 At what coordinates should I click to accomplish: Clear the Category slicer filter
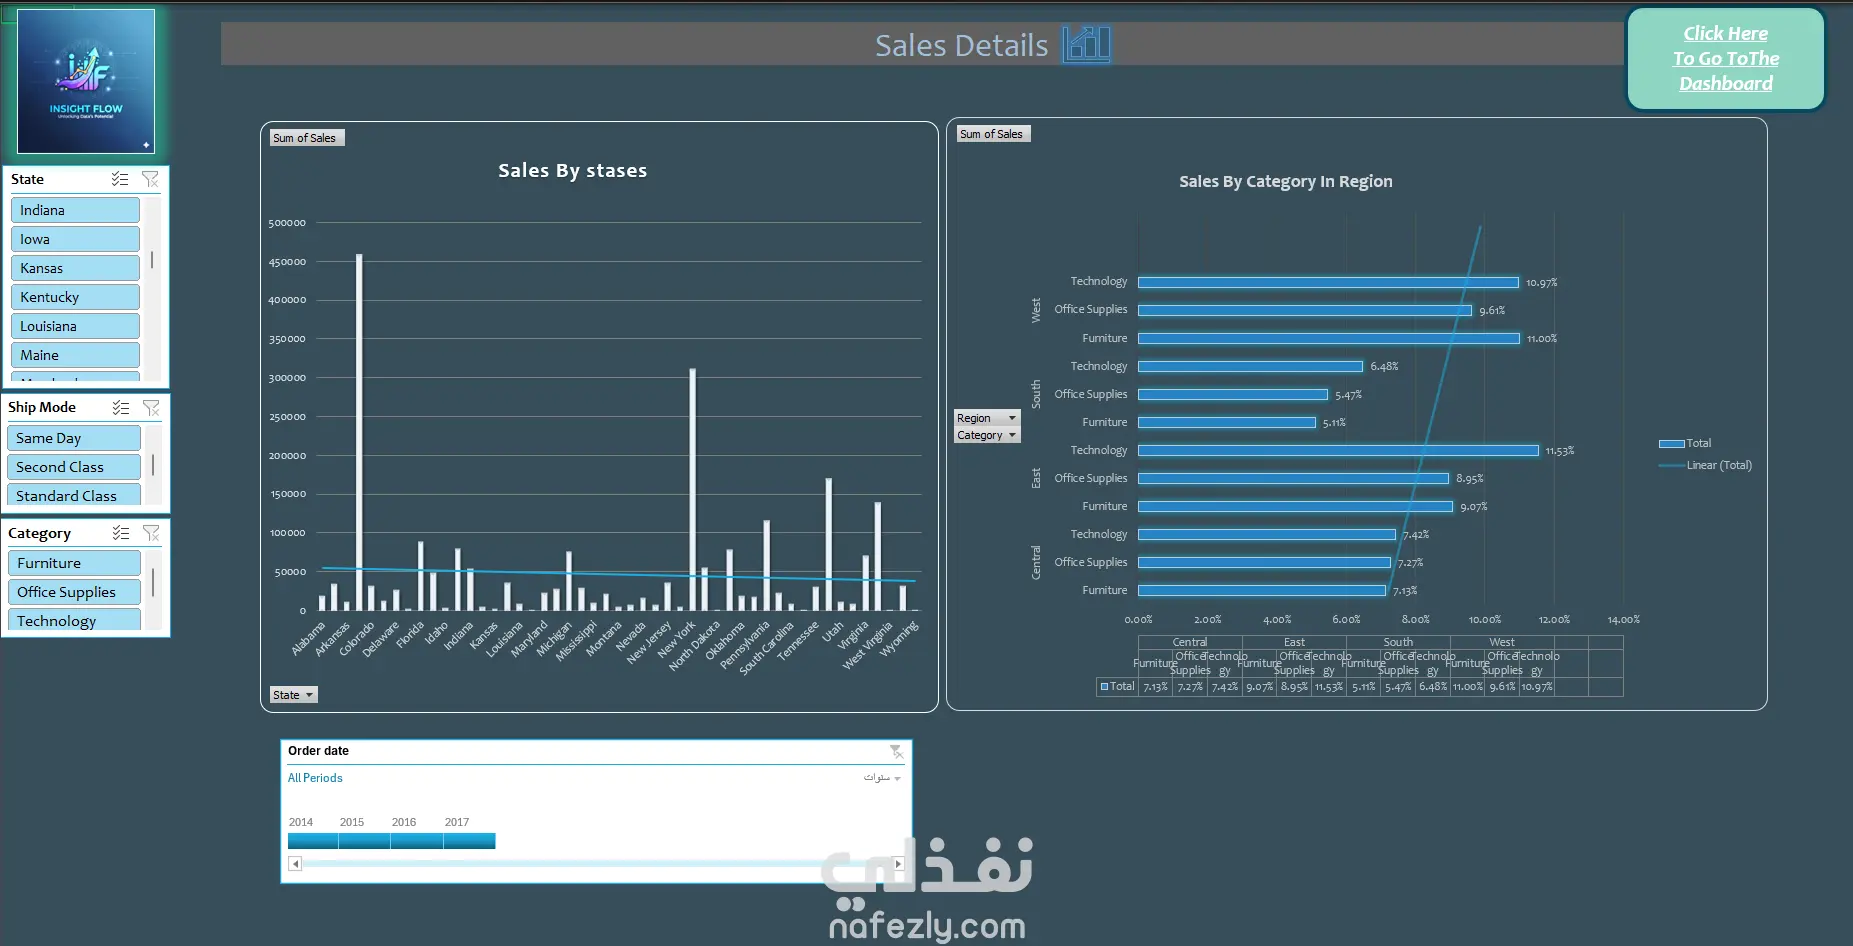[x=151, y=533]
